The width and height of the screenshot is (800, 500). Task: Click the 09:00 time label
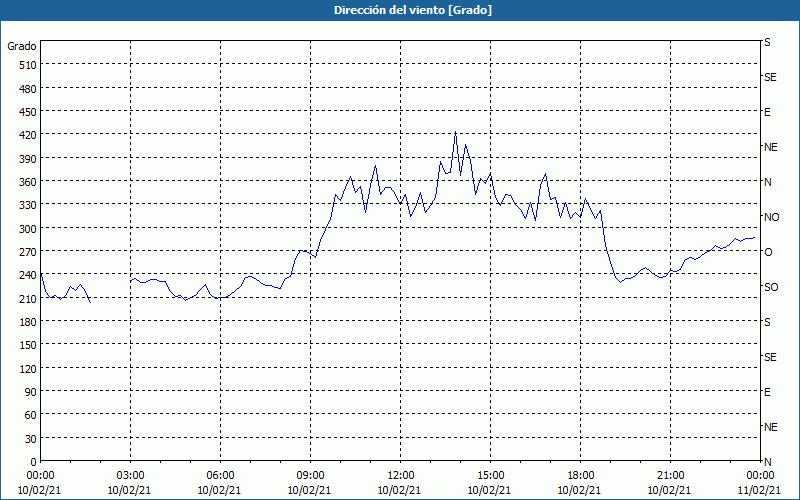pos(310,476)
